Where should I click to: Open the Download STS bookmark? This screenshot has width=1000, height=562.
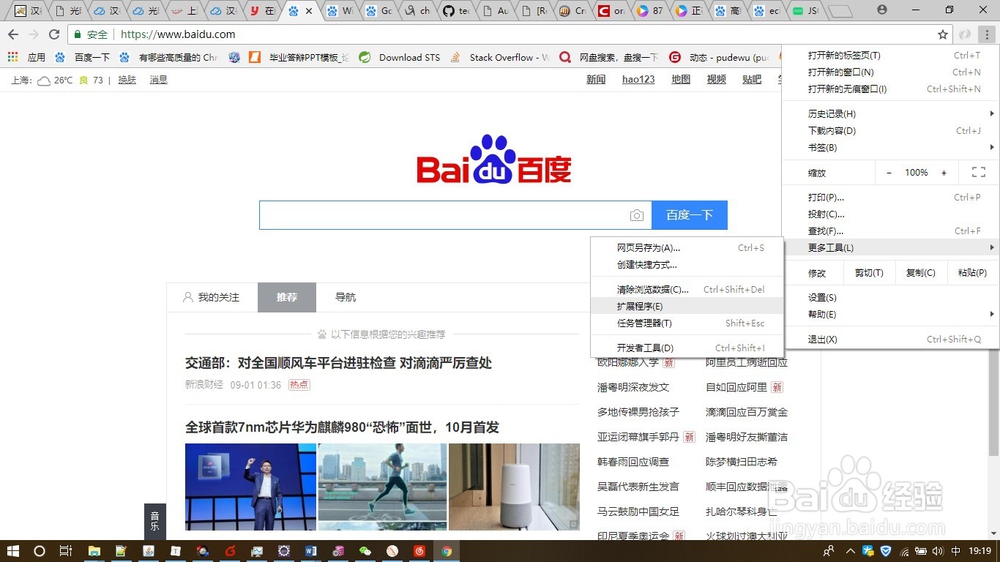tap(400, 57)
